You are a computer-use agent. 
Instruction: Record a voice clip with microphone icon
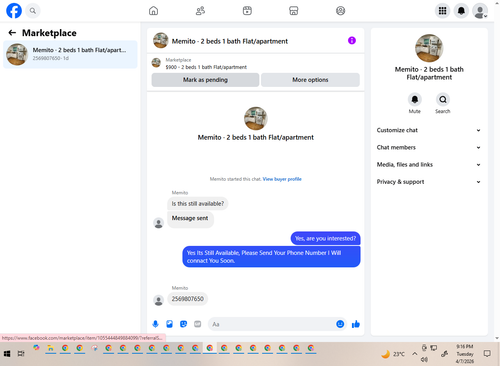[155, 324]
